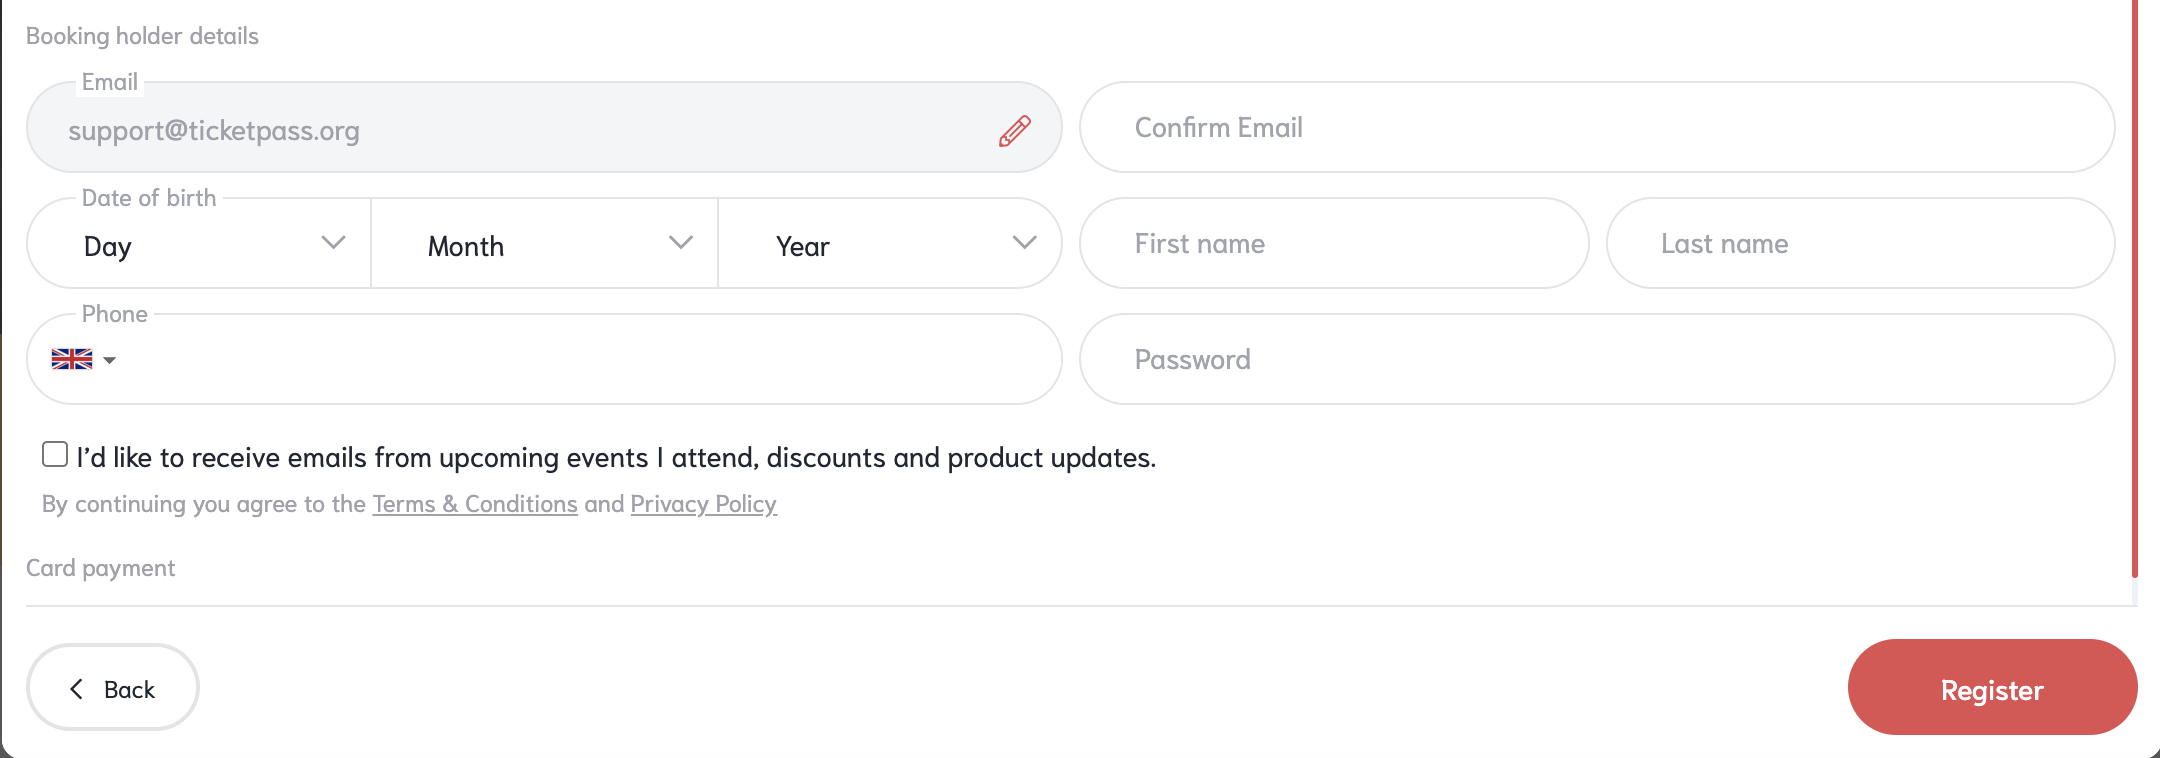Expand the Month of birth selector
This screenshot has width=2160, height=758.
(545, 243)
